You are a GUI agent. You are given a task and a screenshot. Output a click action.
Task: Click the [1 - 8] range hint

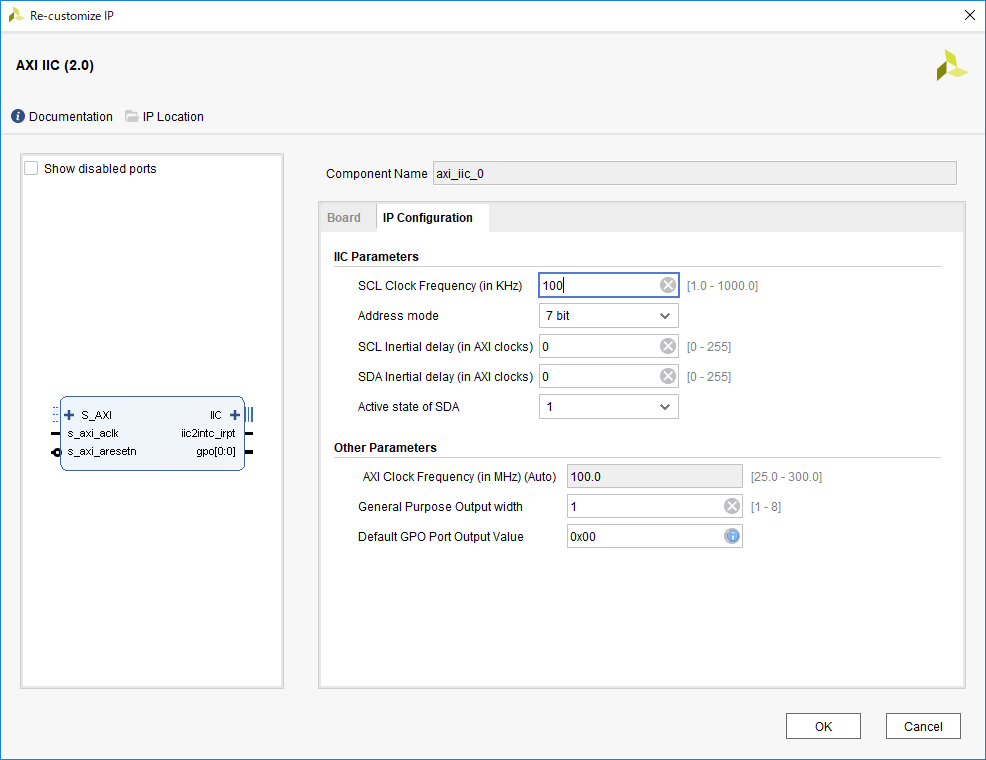(x=766, y=507)
